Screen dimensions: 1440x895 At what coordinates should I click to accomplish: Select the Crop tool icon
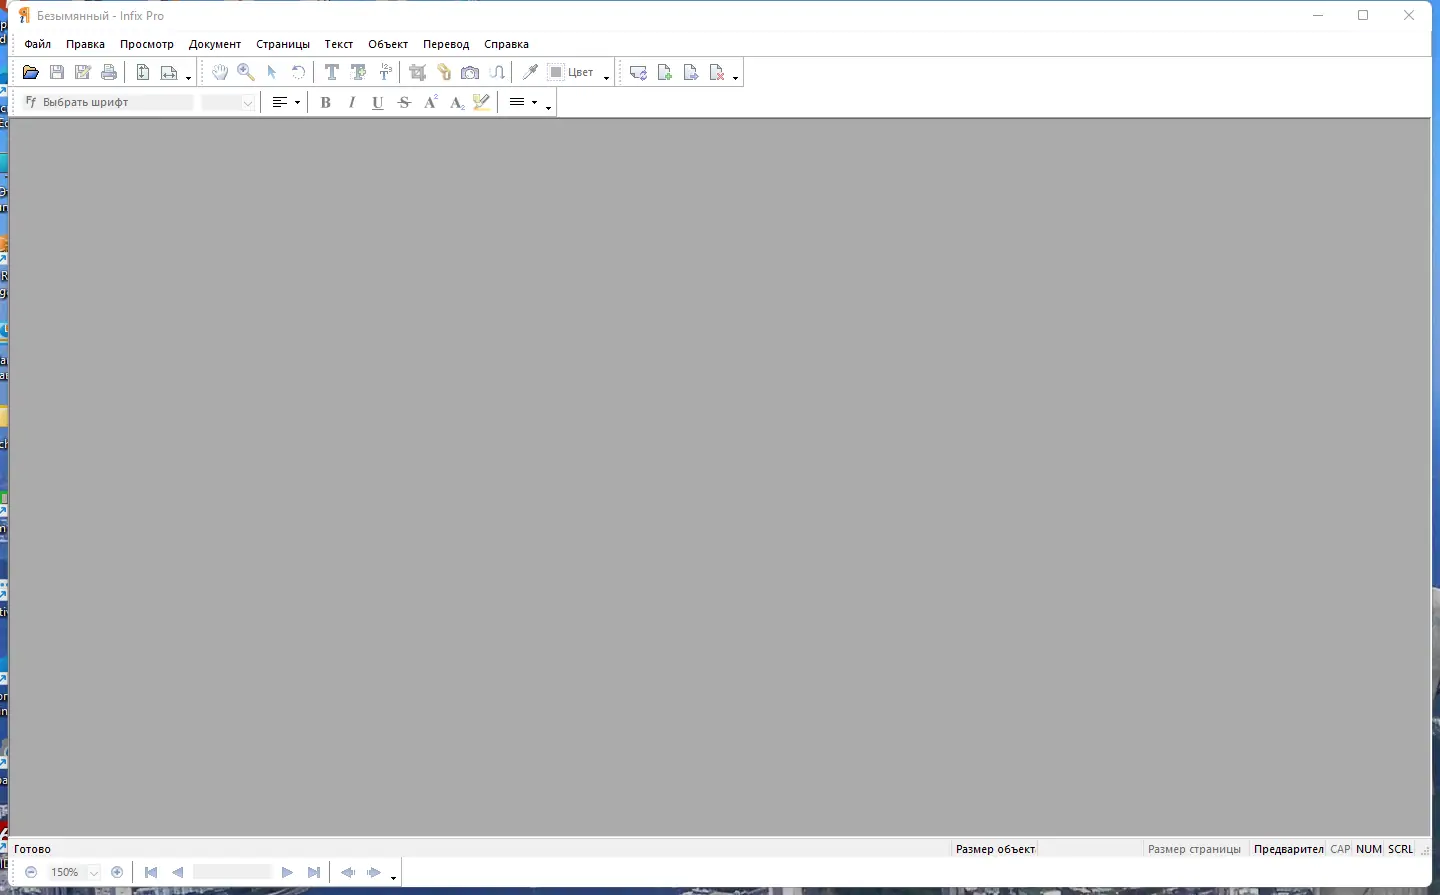pyautogui.click(x=418, y=73)
